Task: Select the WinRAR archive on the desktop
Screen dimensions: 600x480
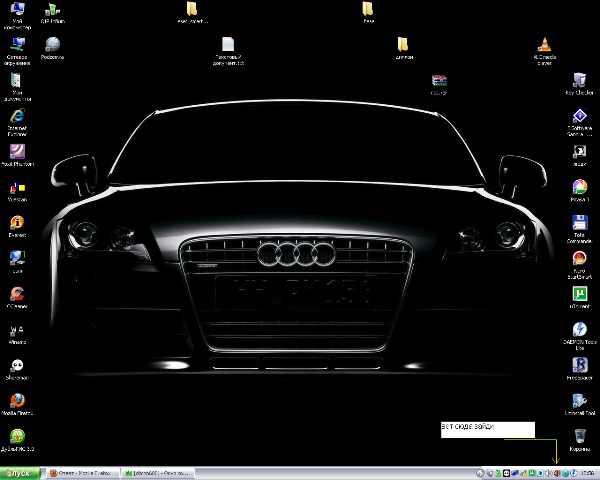Action: [x=439, y=84]
